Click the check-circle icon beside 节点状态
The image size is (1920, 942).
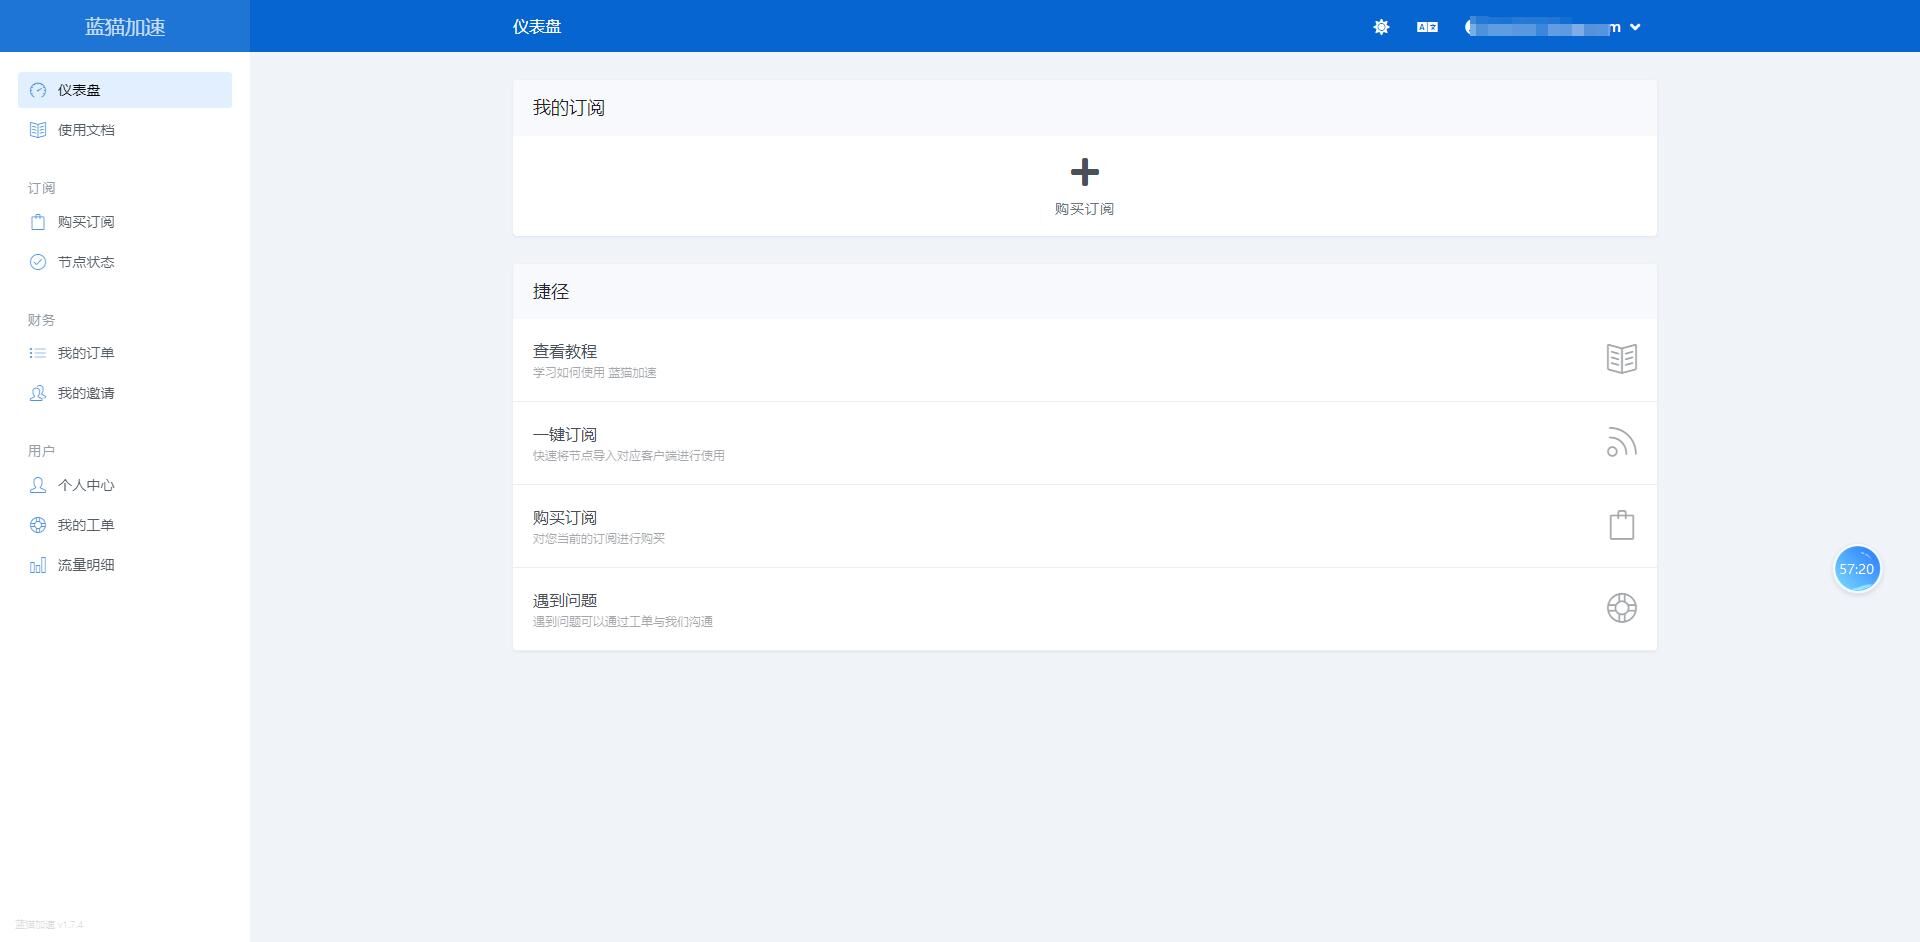coord(38,262)
